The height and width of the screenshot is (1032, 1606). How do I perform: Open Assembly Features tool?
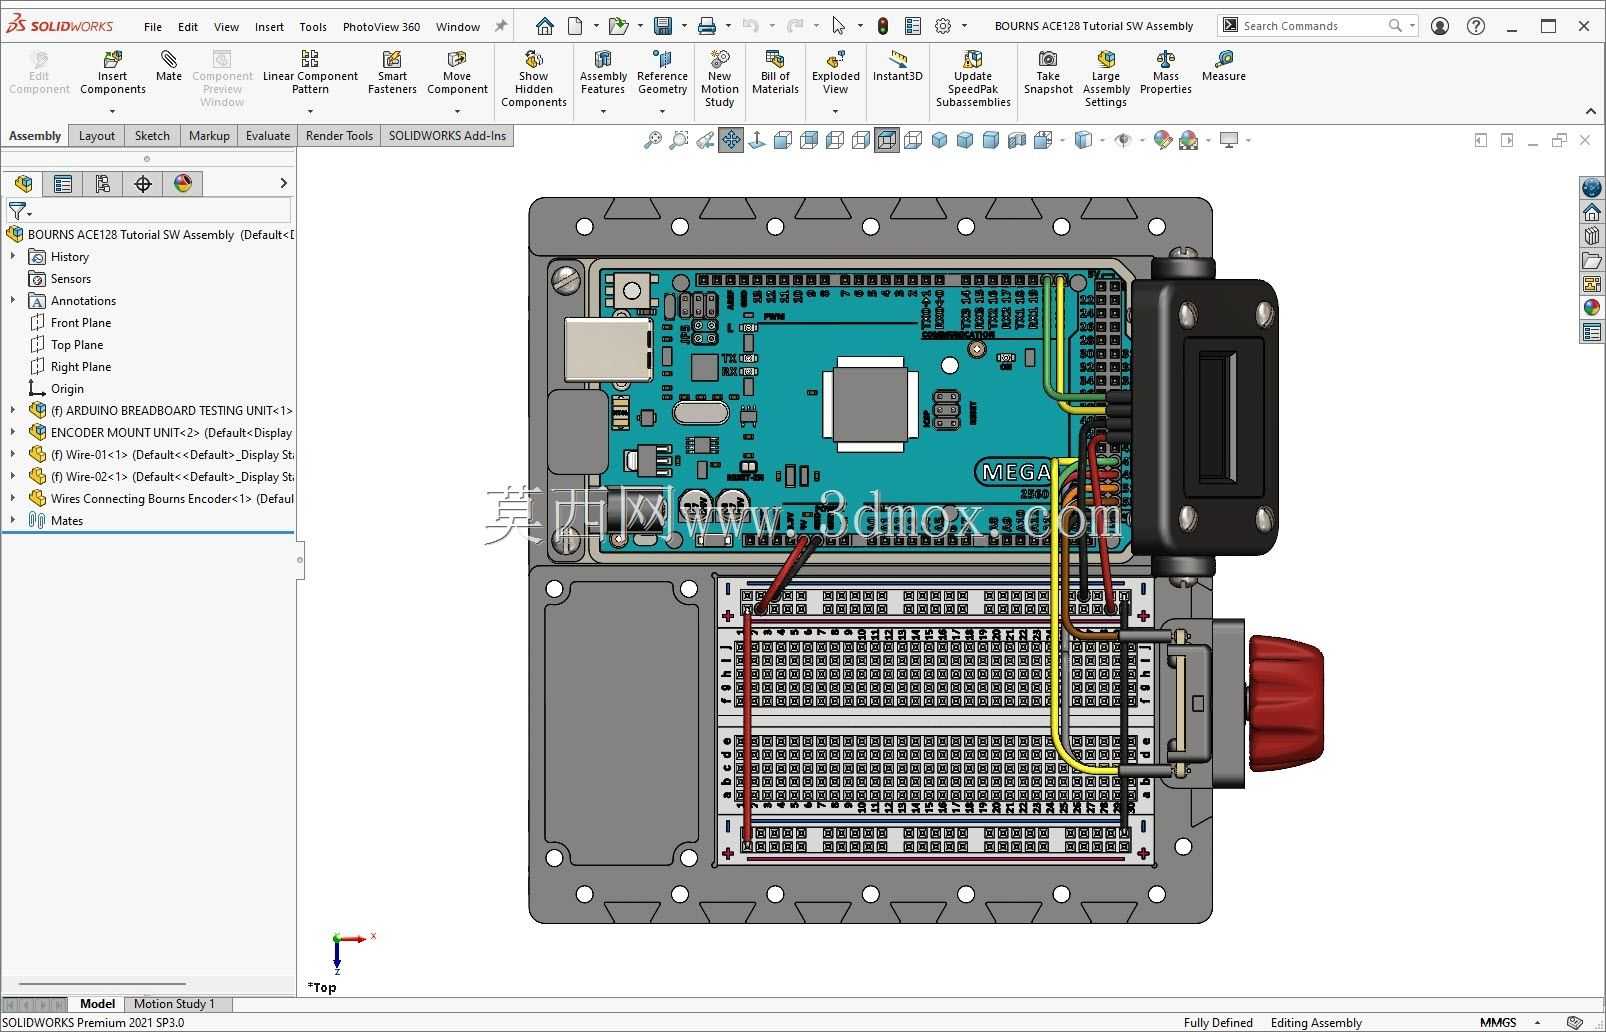coord(603,72)
